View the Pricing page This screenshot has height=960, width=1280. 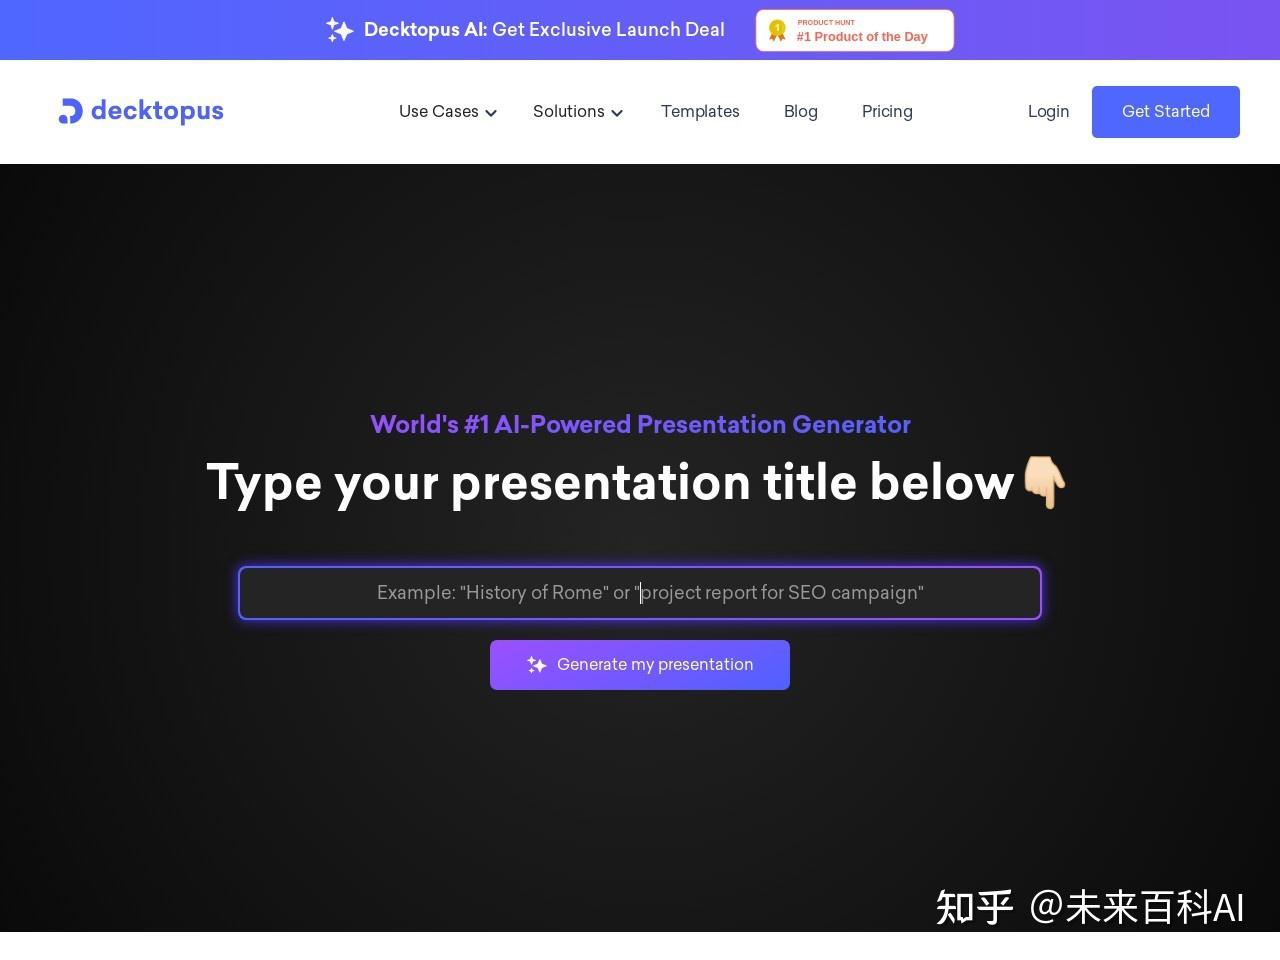tap(887, 112)
